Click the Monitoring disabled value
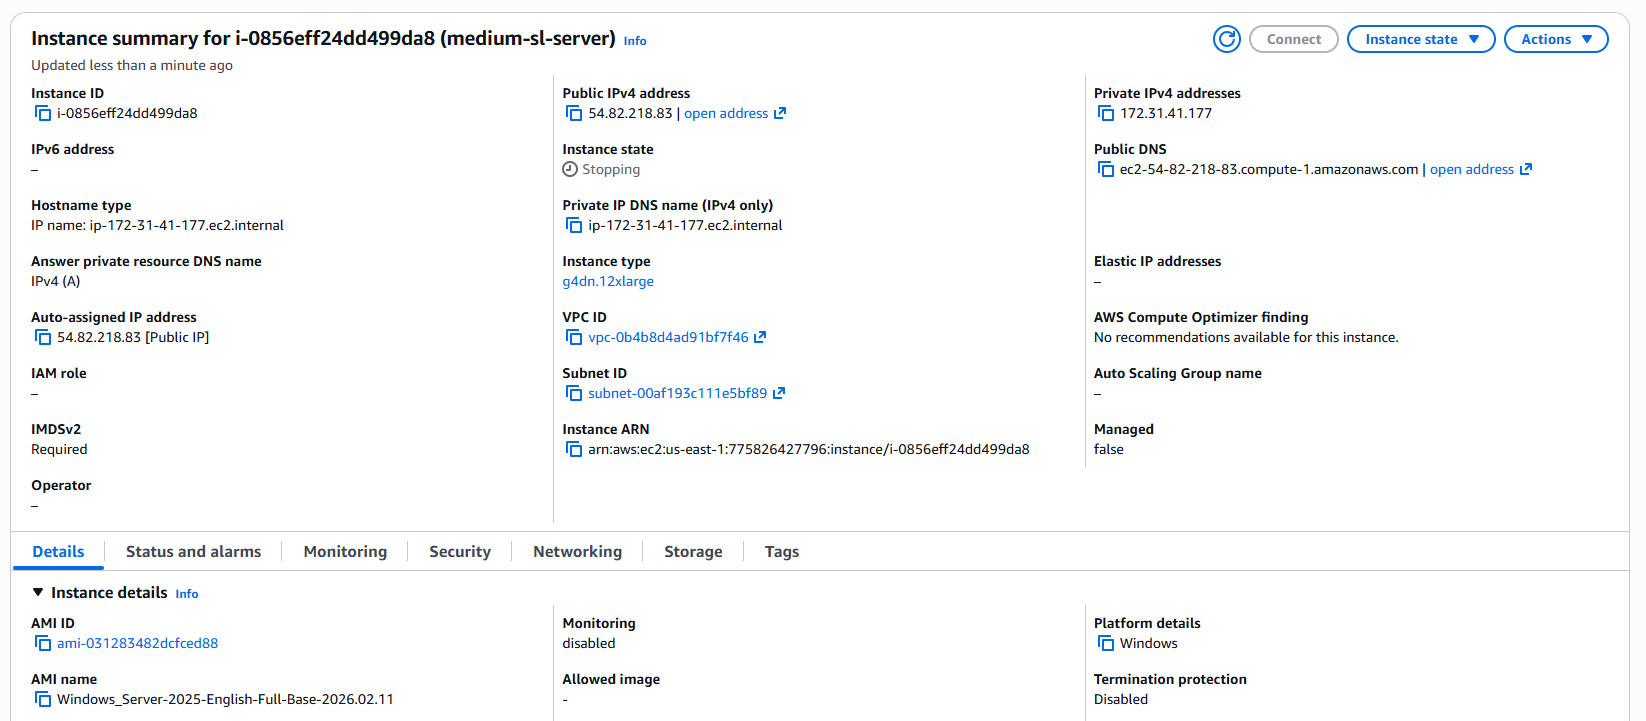The height and width of the screenshot is (721, 1646). (x=589, y=643)
